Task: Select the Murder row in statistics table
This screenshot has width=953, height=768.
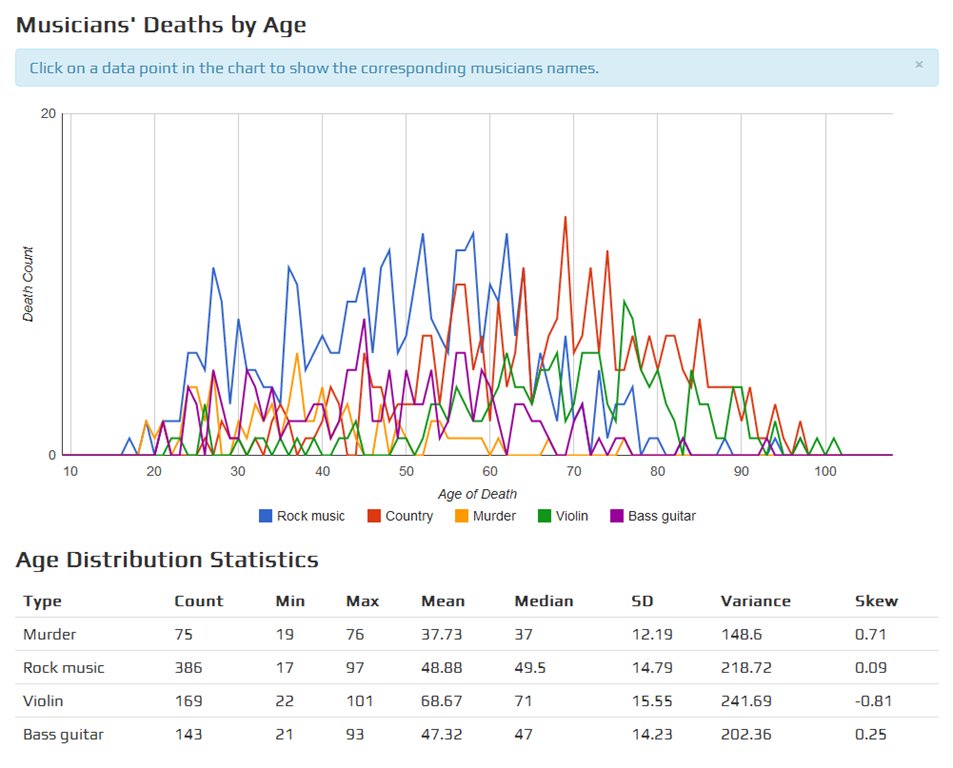Action: tap(476, 634)
